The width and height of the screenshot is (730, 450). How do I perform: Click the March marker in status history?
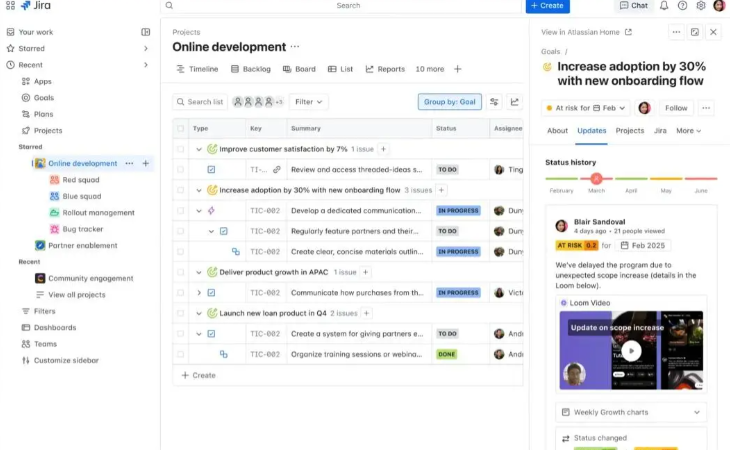pyautogui.click(x=597, y=179)
